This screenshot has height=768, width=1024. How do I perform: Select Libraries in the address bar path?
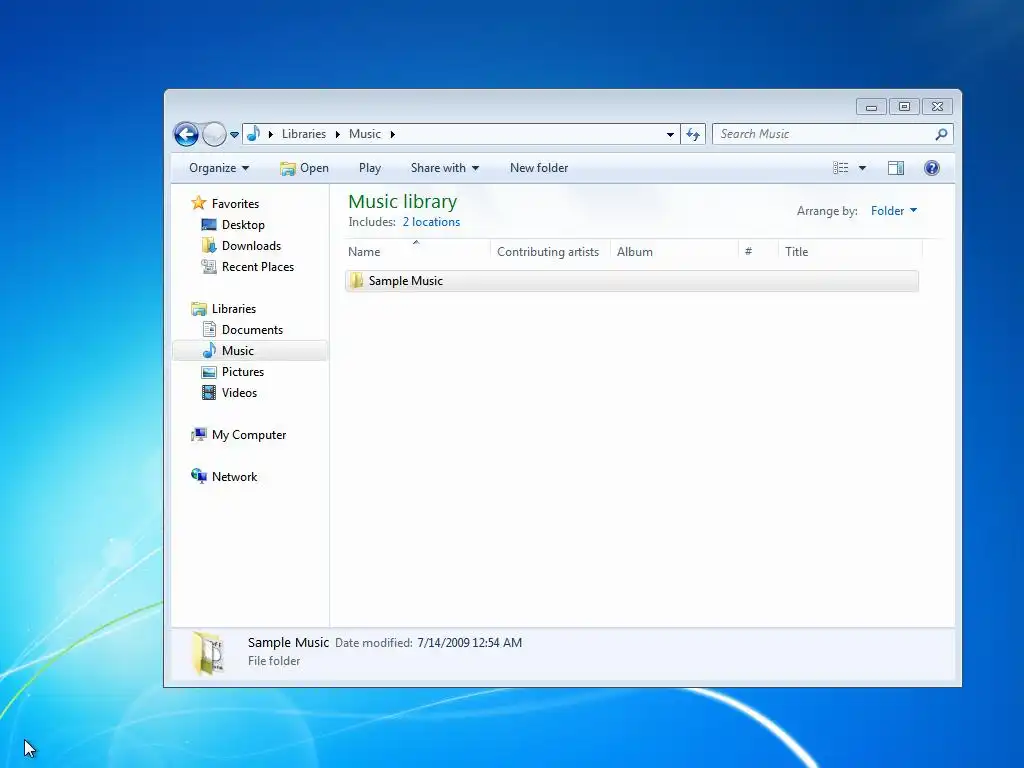coord(304,134)
